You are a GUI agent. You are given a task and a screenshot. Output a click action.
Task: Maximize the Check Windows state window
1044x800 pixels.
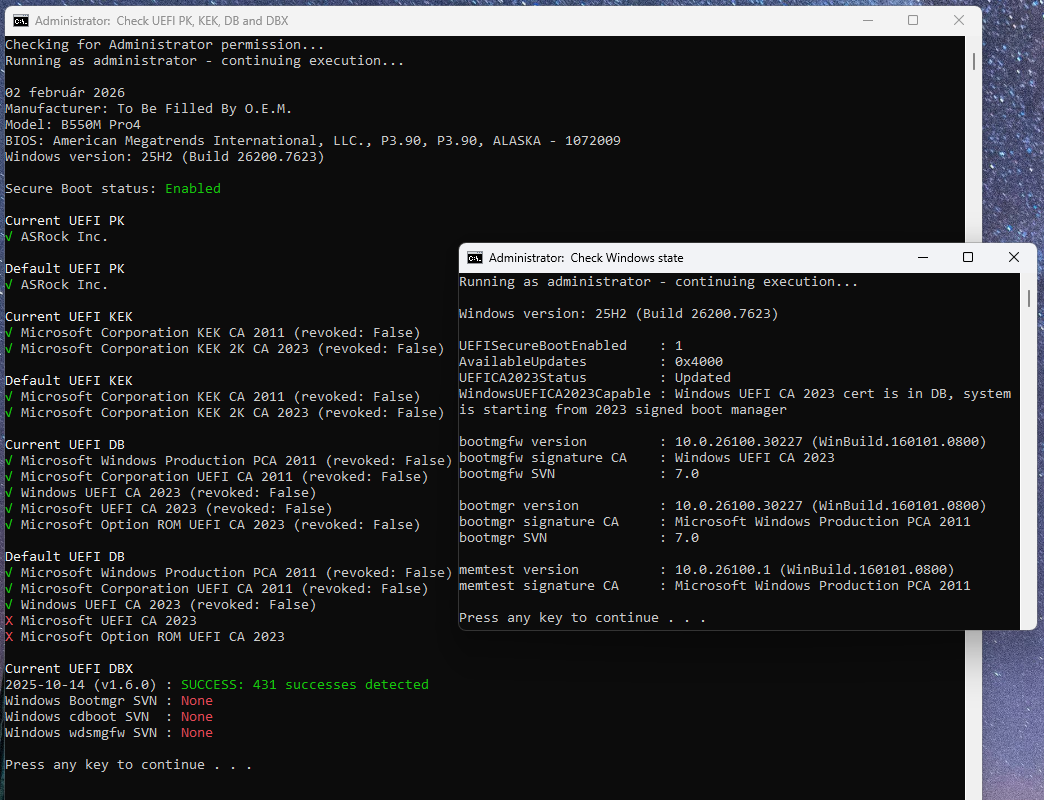pos(968,258)
